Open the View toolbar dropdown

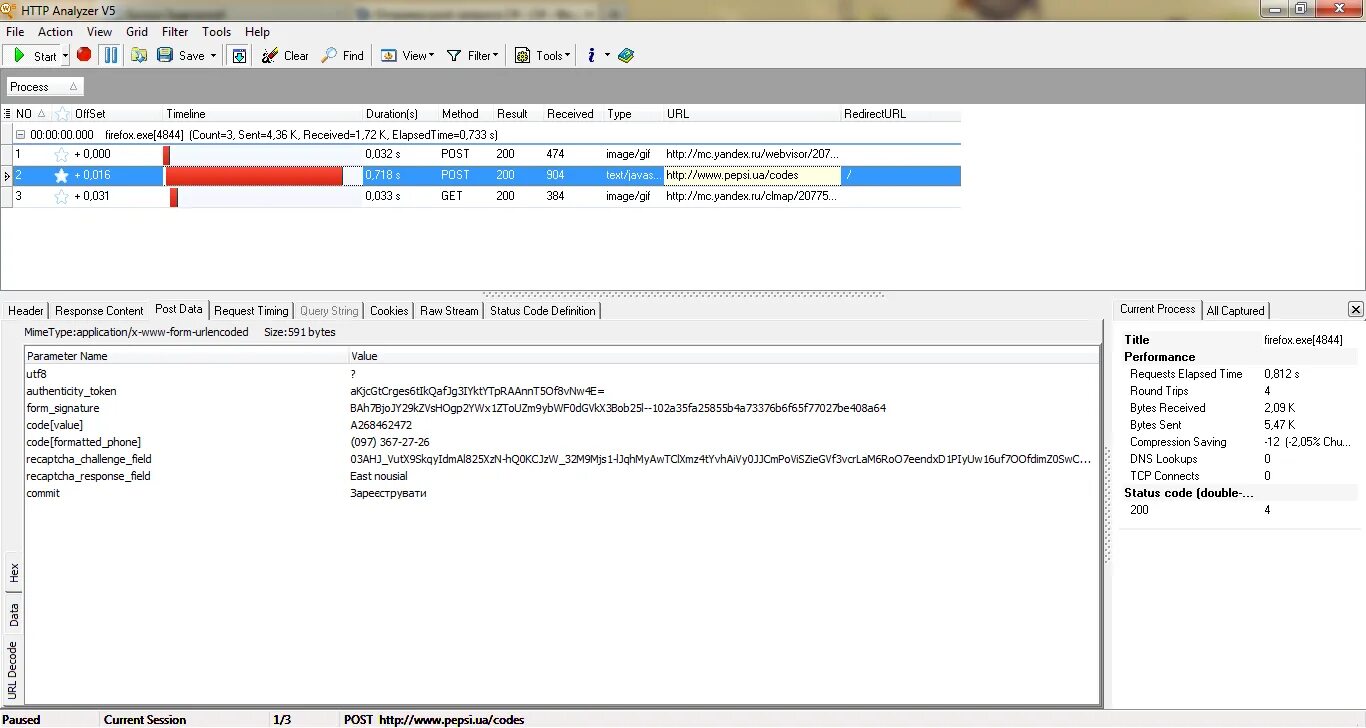(408, 56)
